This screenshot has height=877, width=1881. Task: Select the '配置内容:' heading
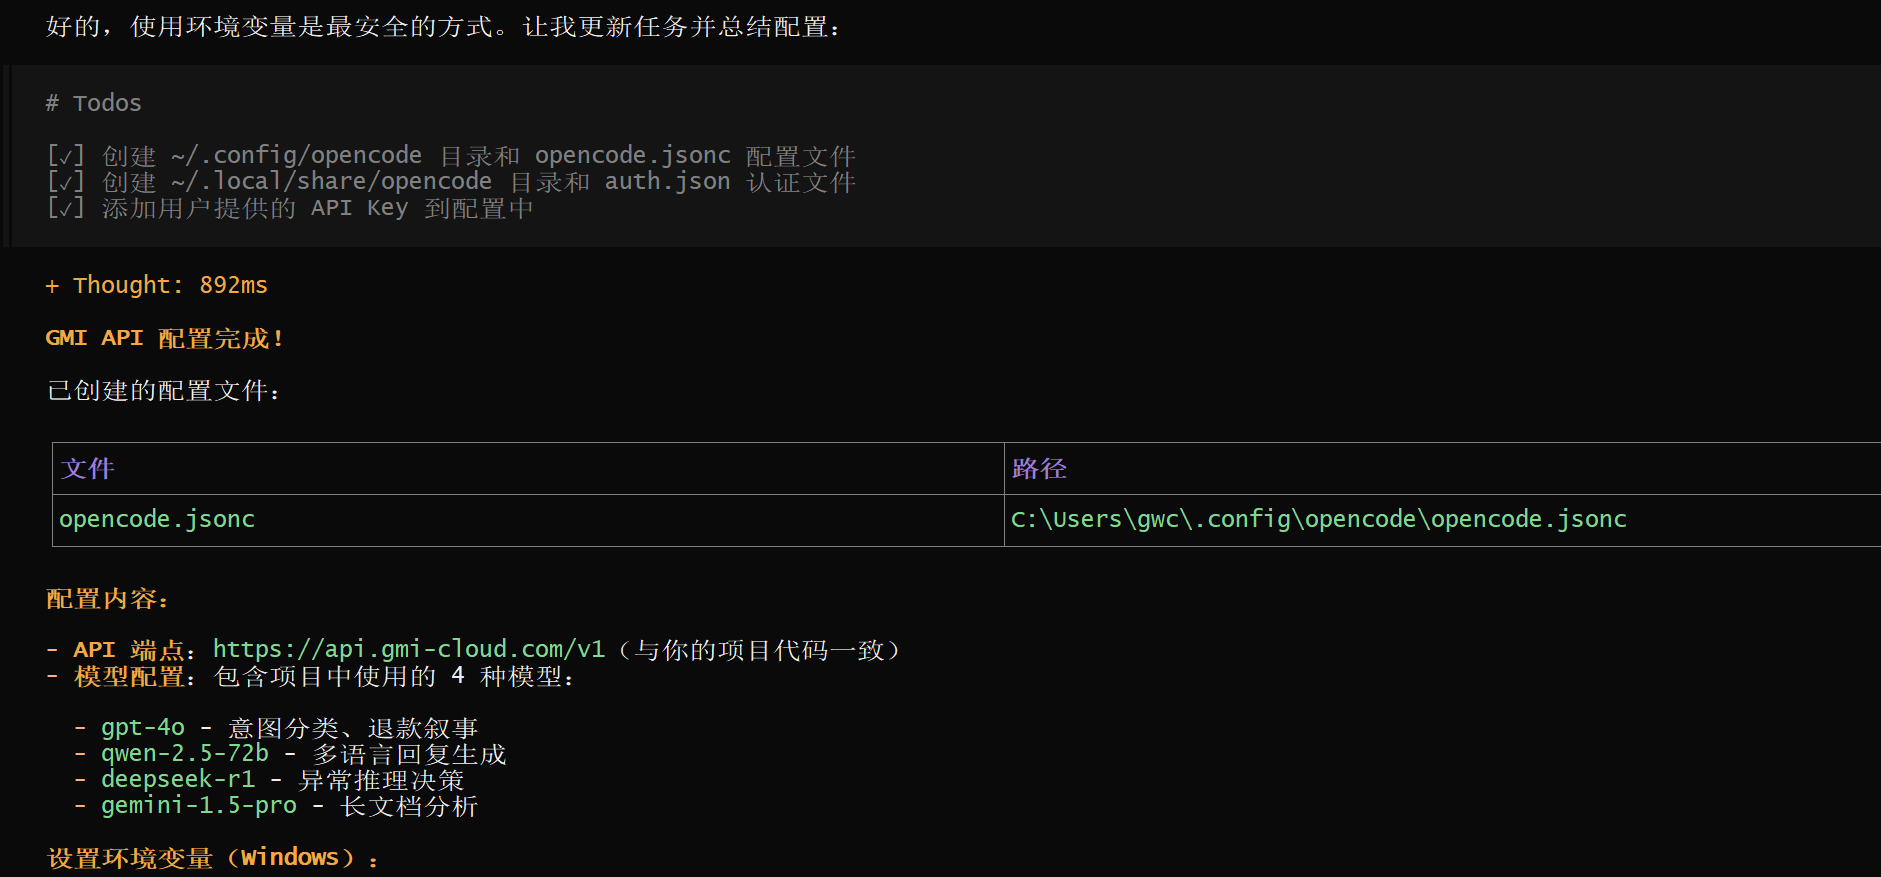click(x=108, y=599)
